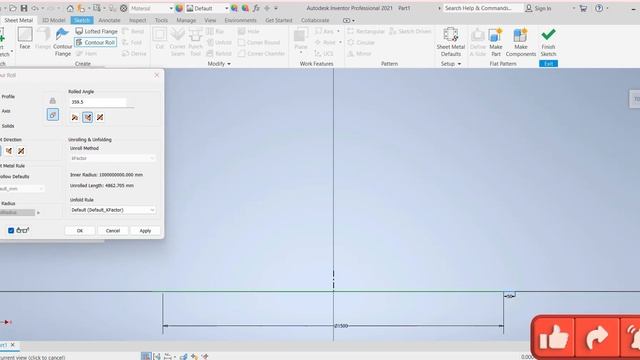This screenshot has height=360, width=640.
Task: Go to the Home view icon
Action: [70, 8]
